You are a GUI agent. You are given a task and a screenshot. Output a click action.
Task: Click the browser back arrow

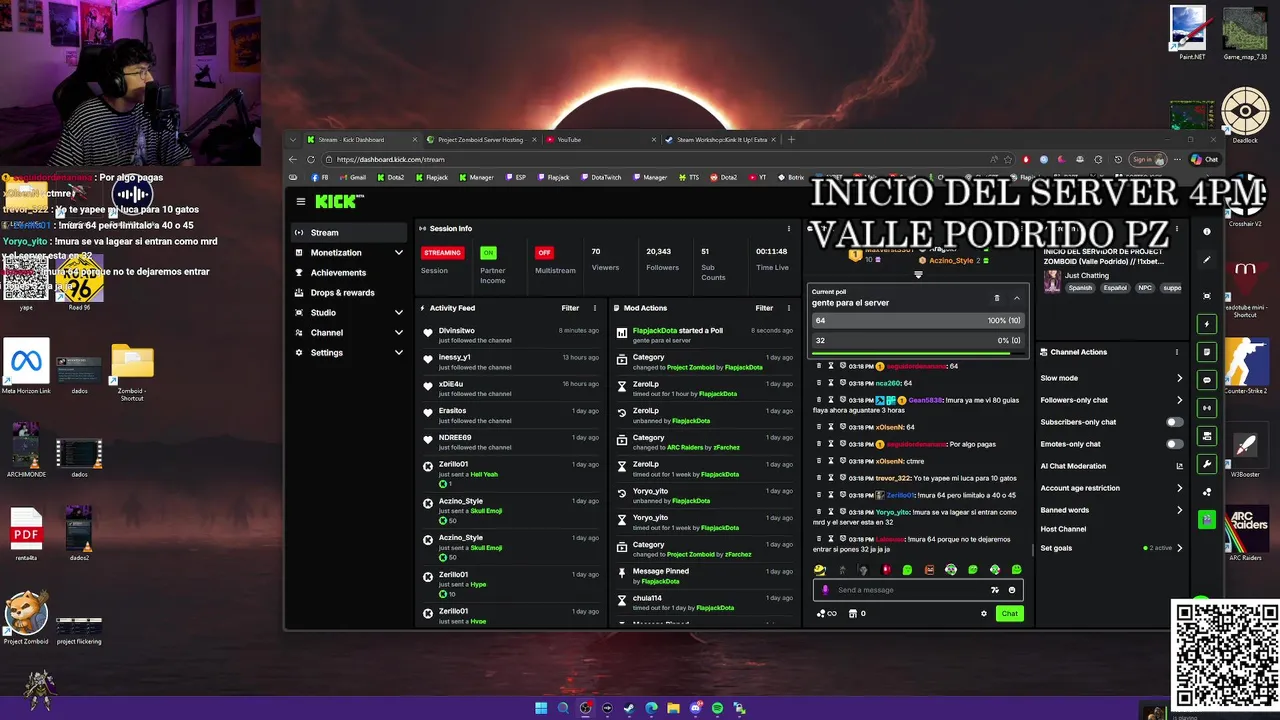[293, 160]
